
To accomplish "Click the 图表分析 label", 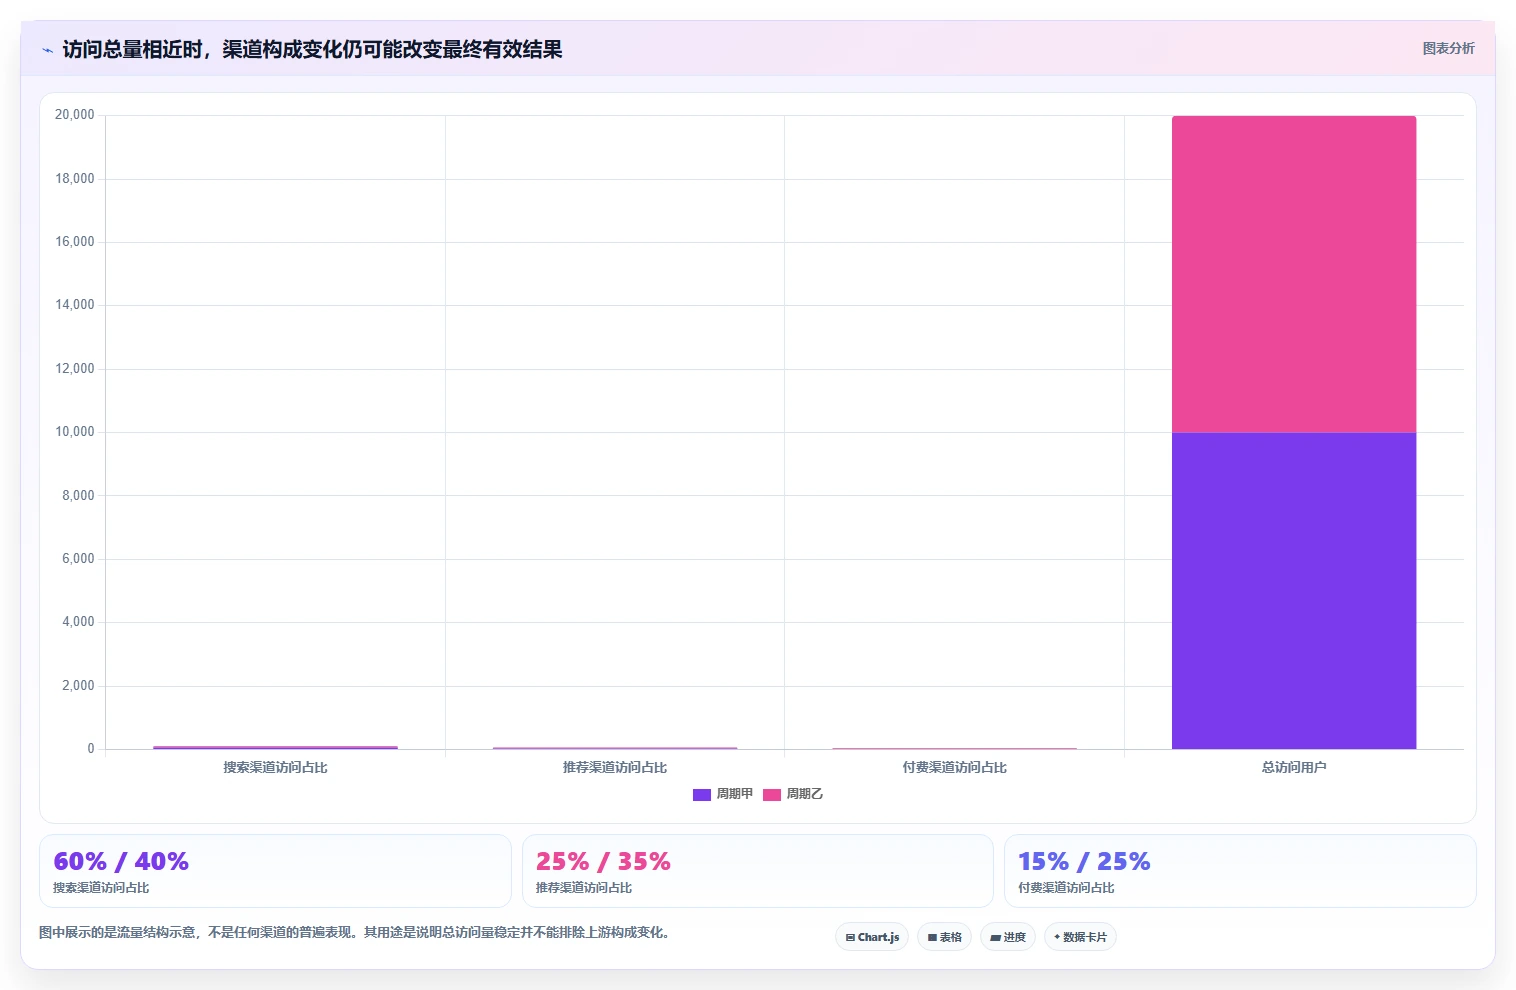I will pos(1448,48).
